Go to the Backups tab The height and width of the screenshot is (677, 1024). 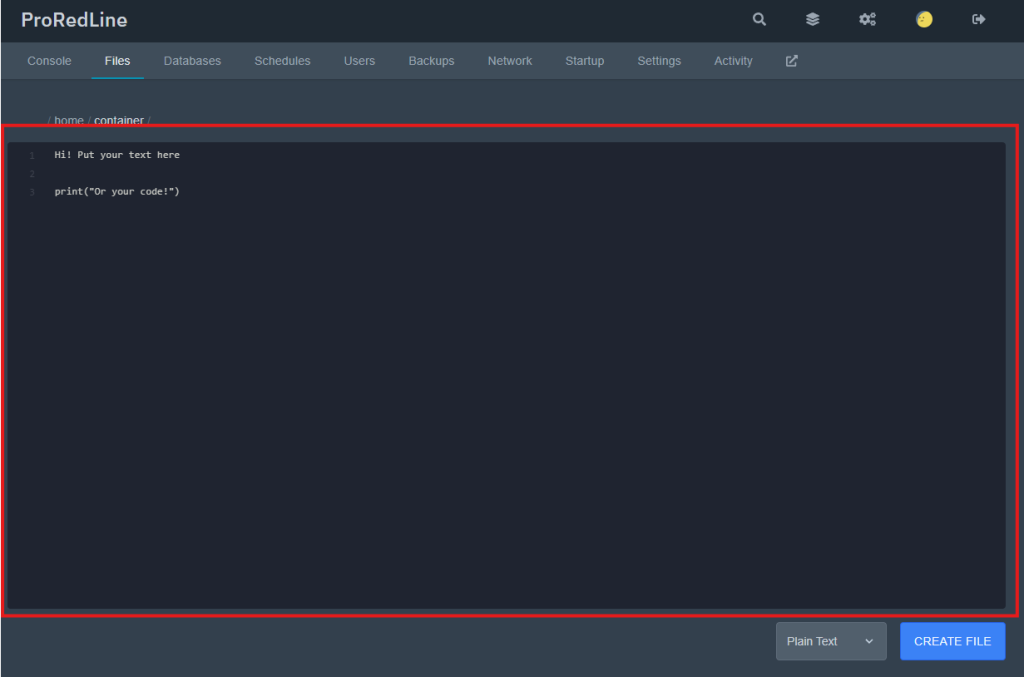[x=431, y=61]
